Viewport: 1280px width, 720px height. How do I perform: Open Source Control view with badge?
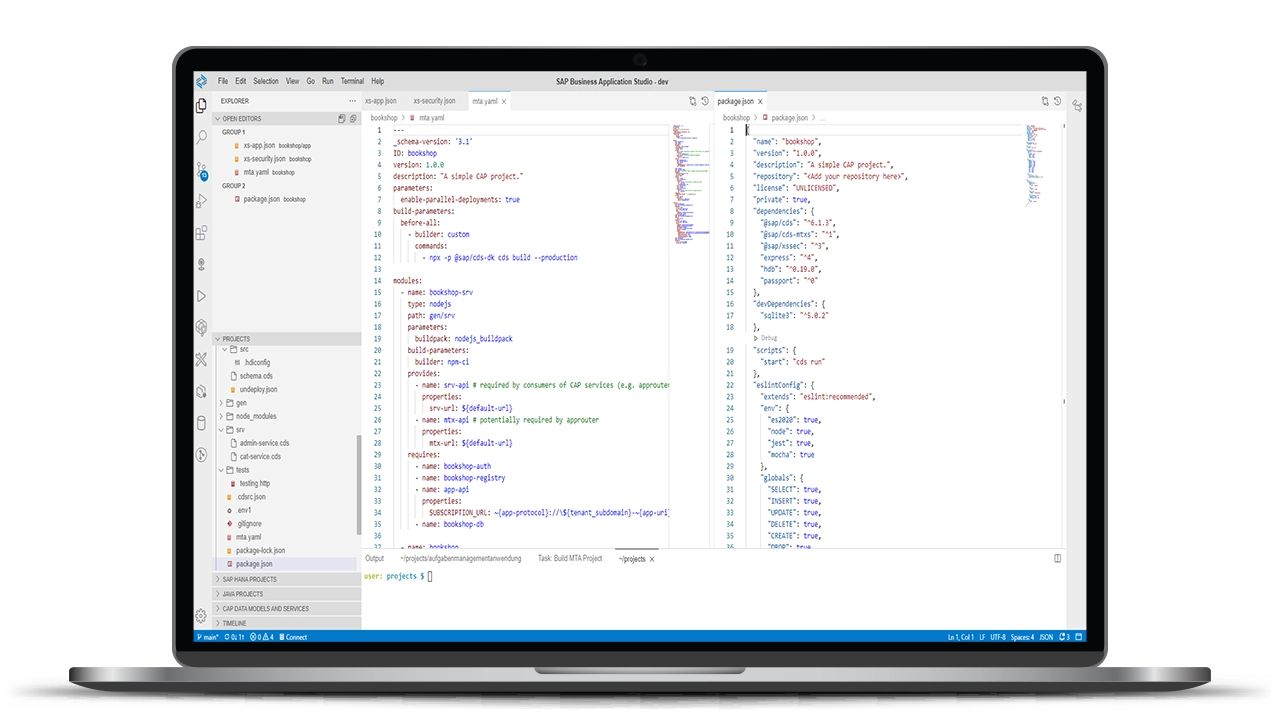[201, 170]
